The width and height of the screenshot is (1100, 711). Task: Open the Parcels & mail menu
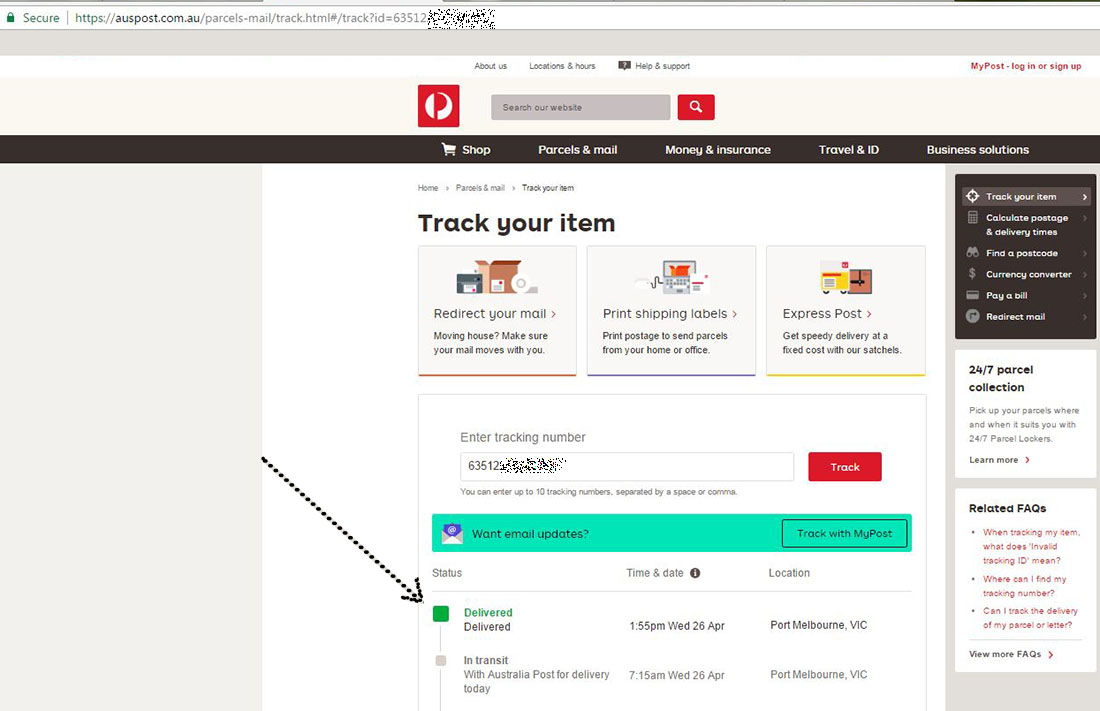[x=577, y=149]
